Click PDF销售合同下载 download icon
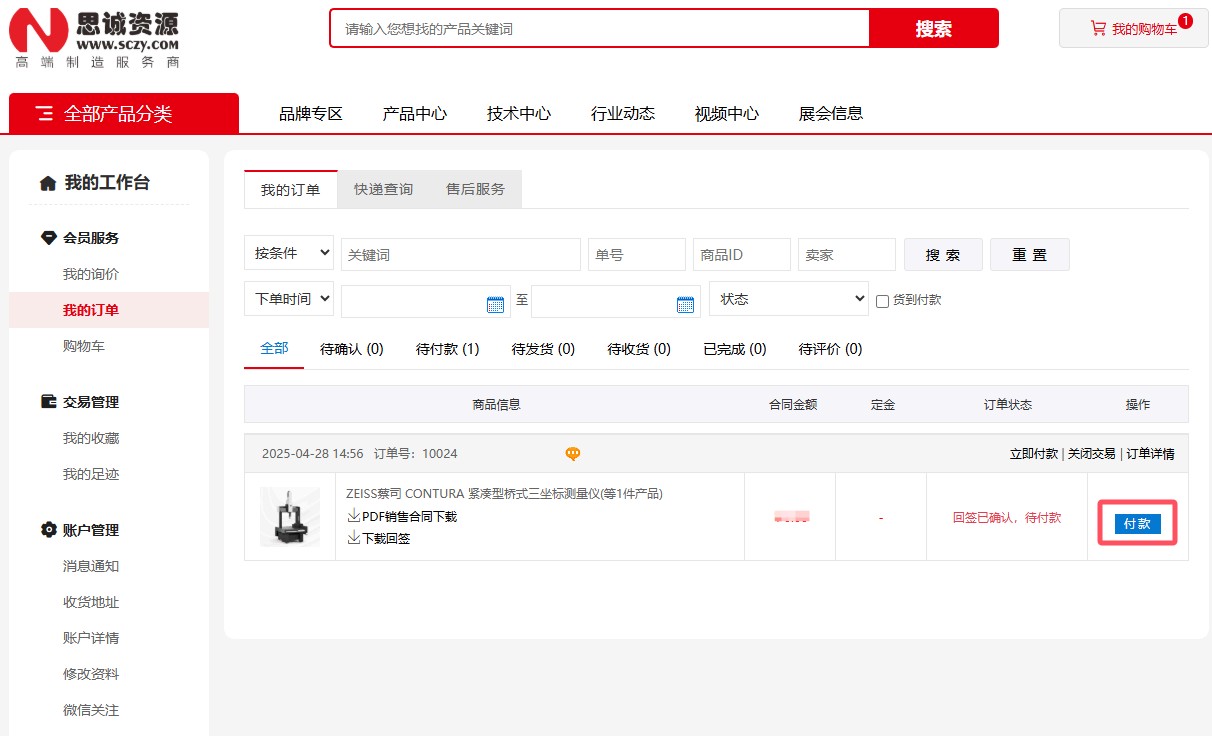This screenshot has height=736, width=1212. 354,516
